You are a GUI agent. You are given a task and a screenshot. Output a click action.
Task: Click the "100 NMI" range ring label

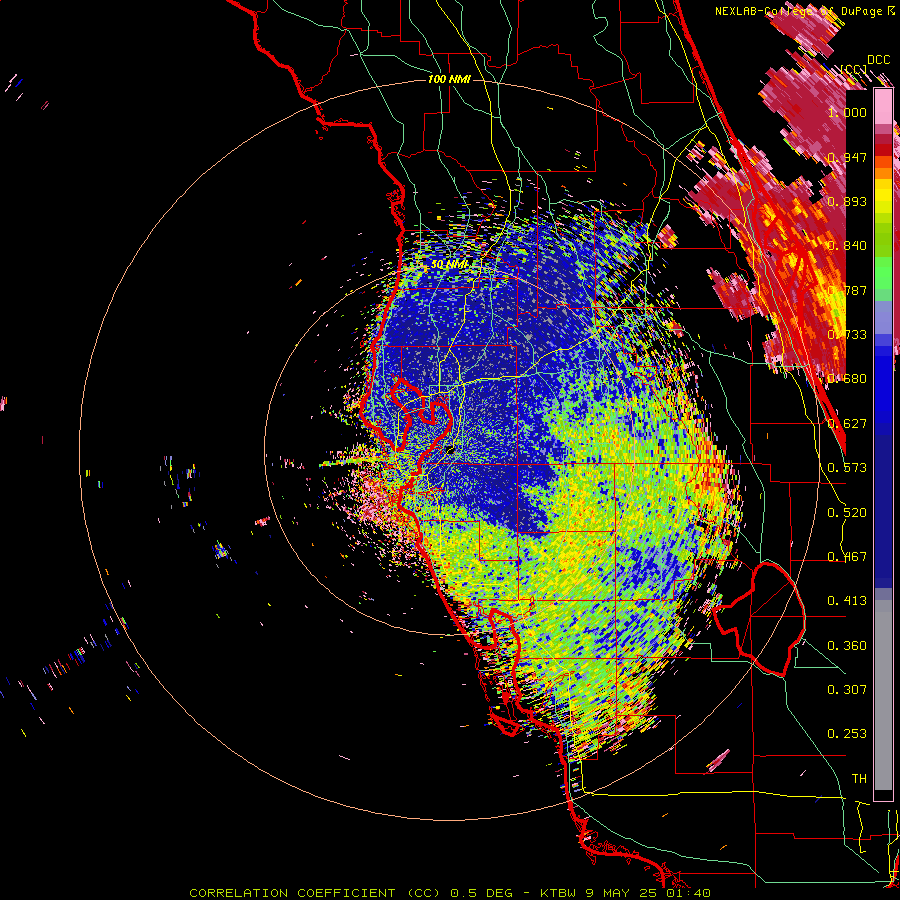pos(449,79)
